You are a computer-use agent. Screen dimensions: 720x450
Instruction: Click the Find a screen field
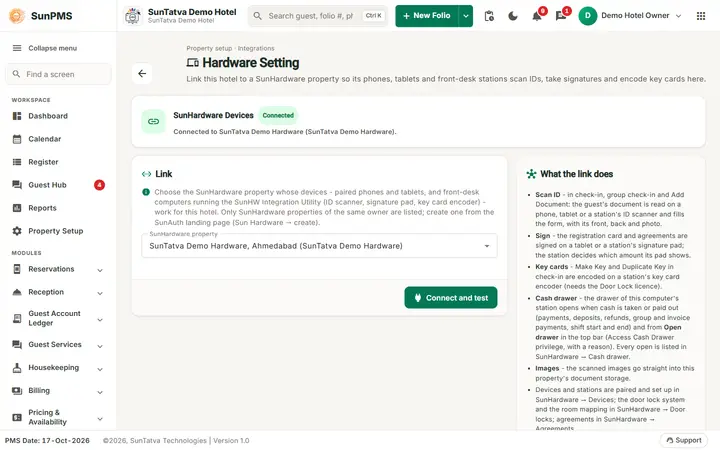59,74
